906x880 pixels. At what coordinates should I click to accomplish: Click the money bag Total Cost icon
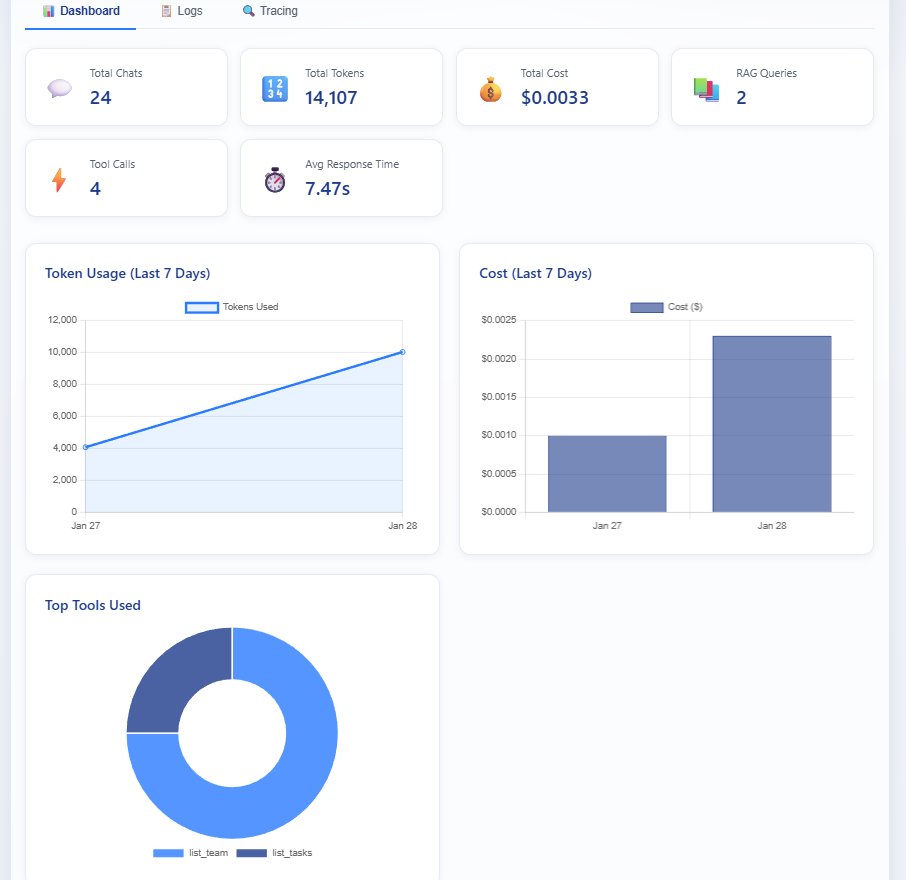click(x=490, y=89)
